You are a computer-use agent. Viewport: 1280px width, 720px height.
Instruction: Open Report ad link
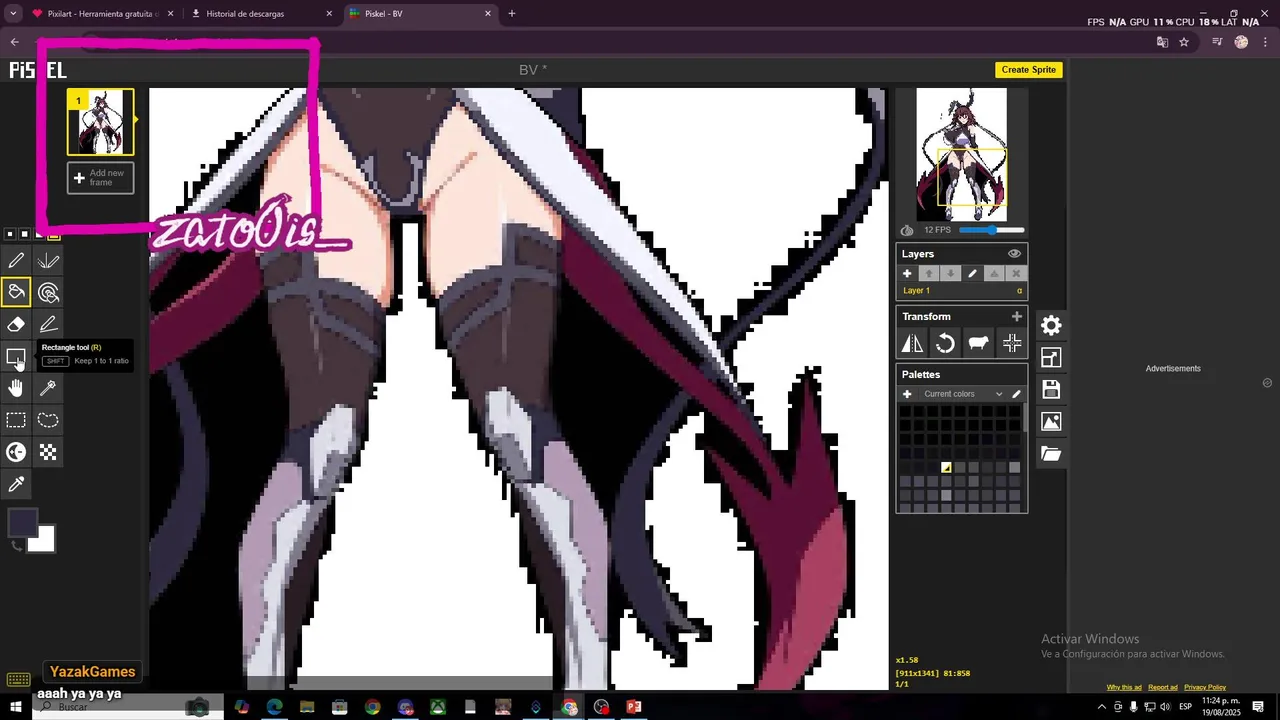(1163, 687)
